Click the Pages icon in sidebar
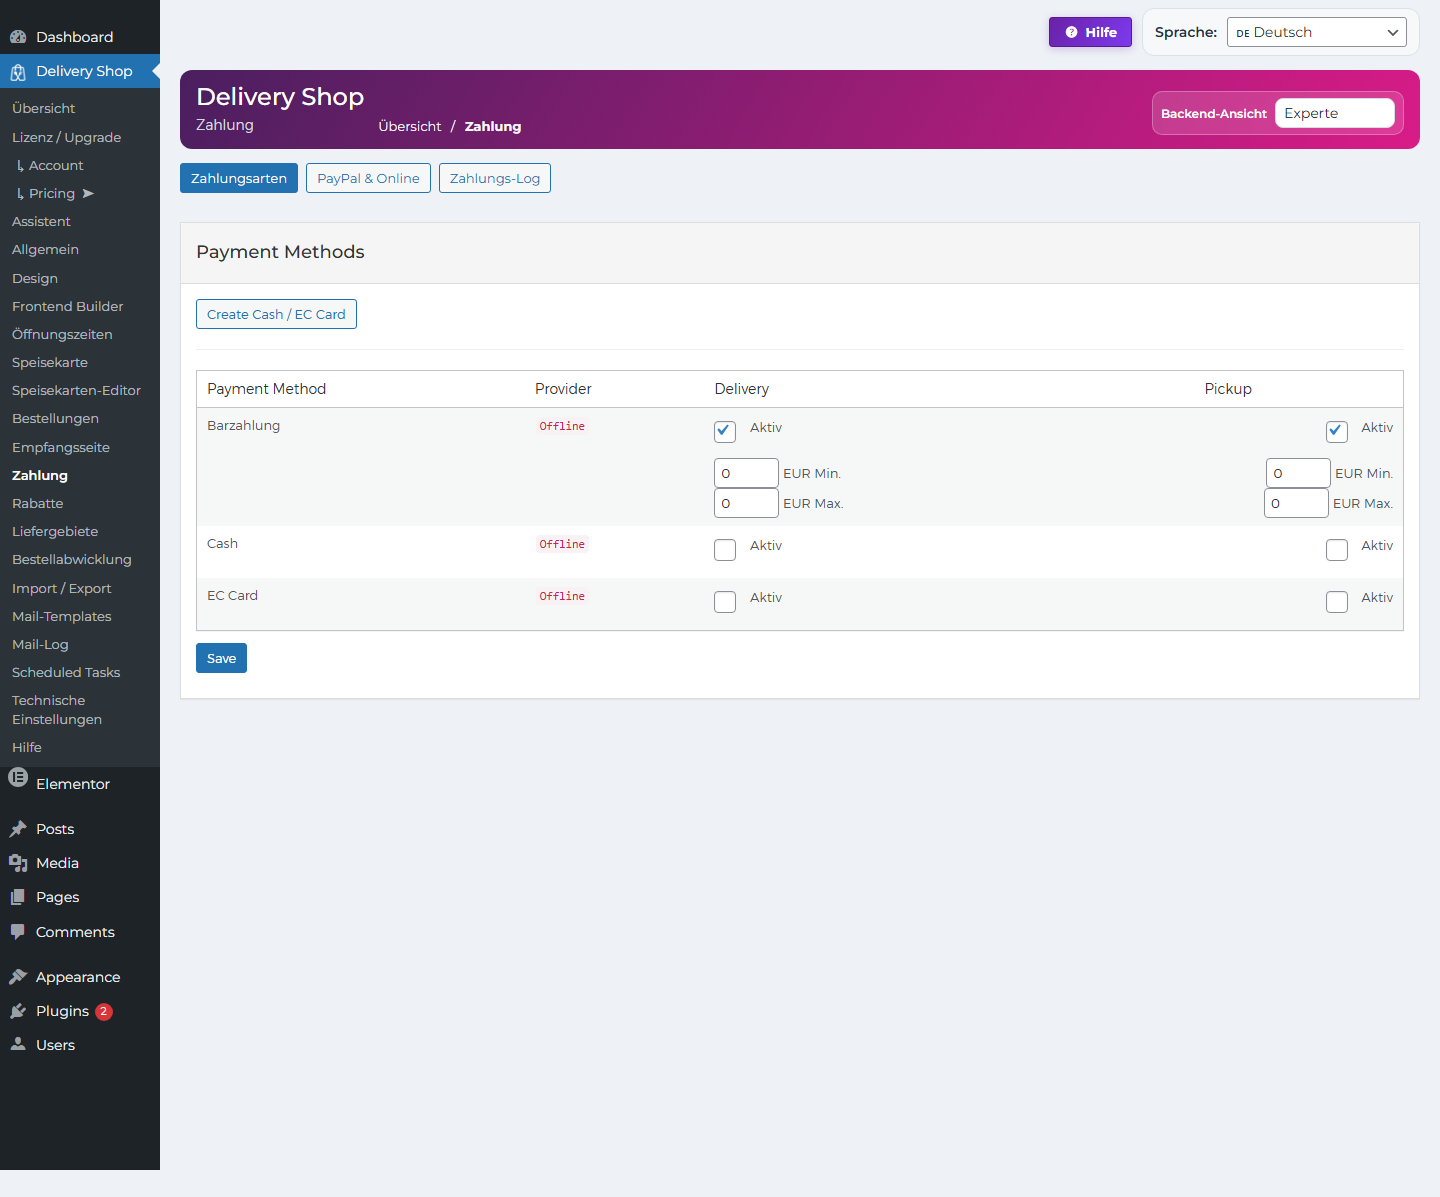 (x=18, y=897)
